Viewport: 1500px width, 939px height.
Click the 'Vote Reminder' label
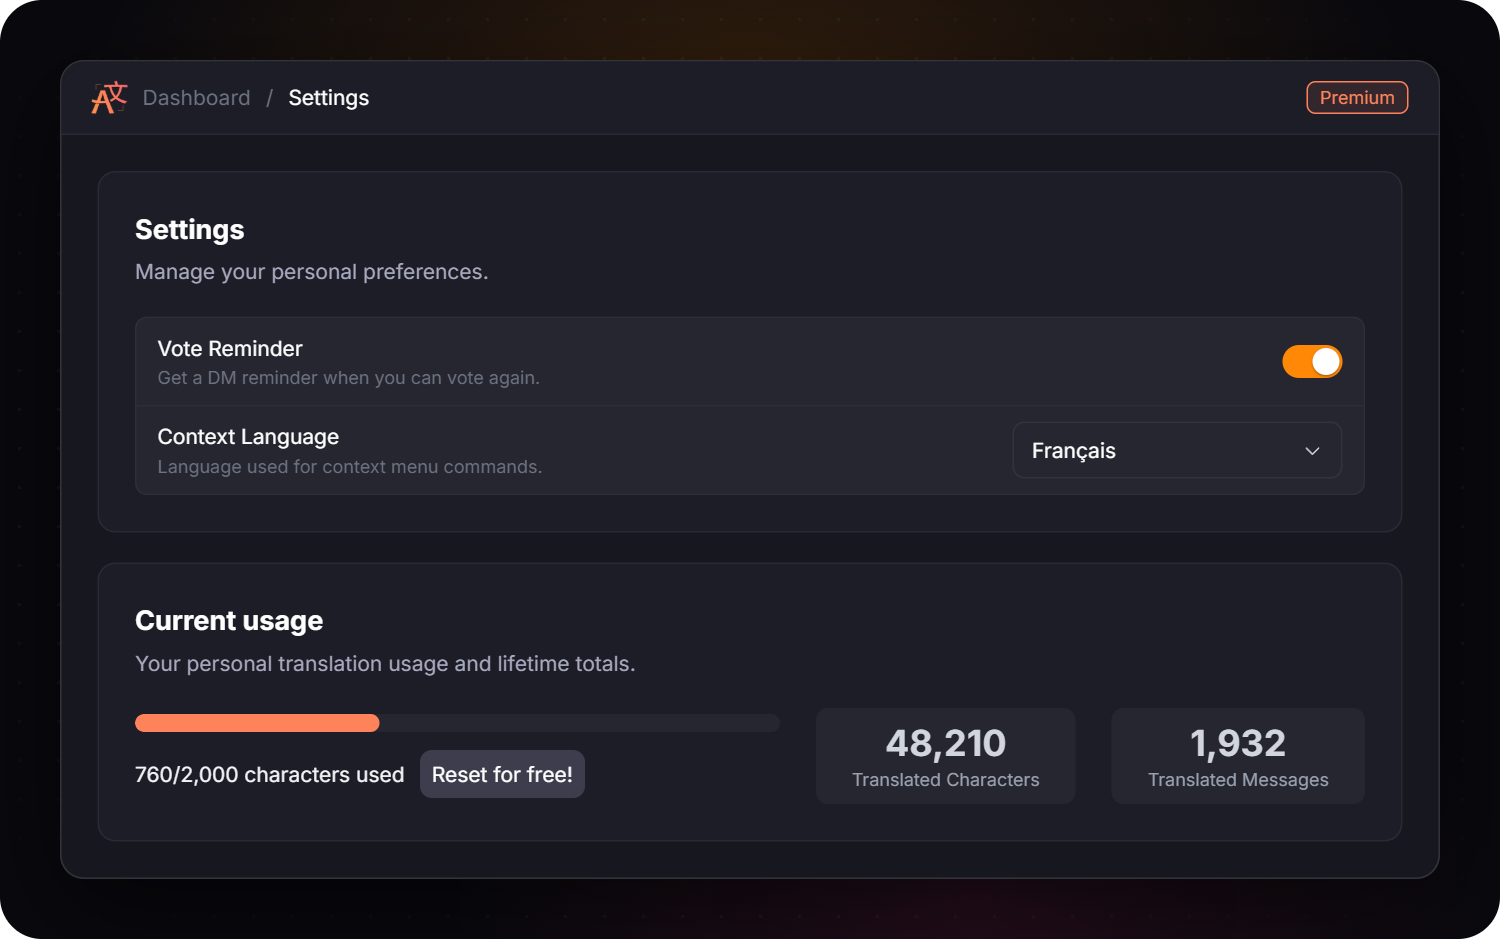click(x=230, y=349)
